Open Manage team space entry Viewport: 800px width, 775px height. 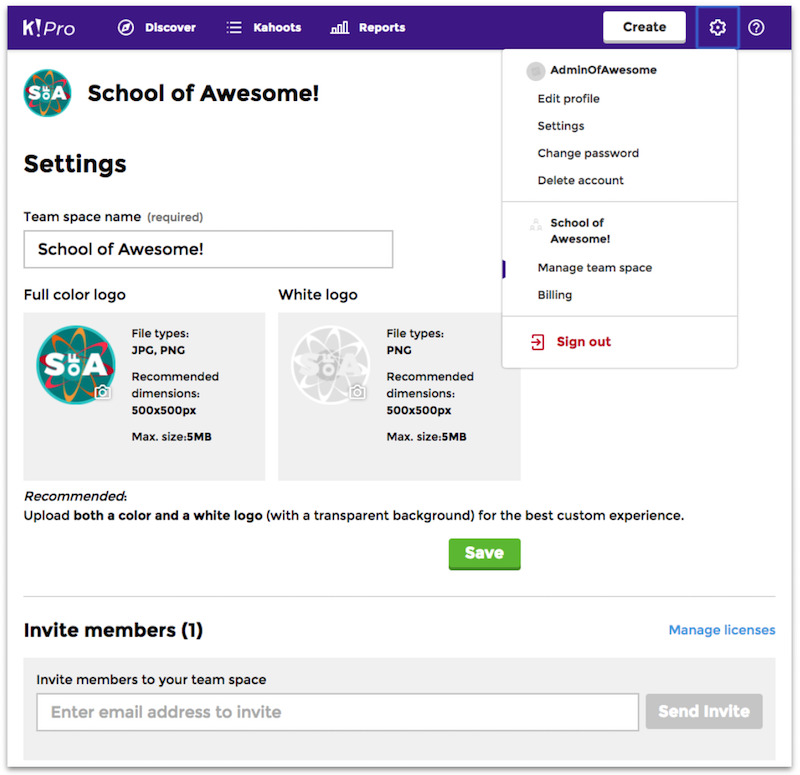pos(594,268)
